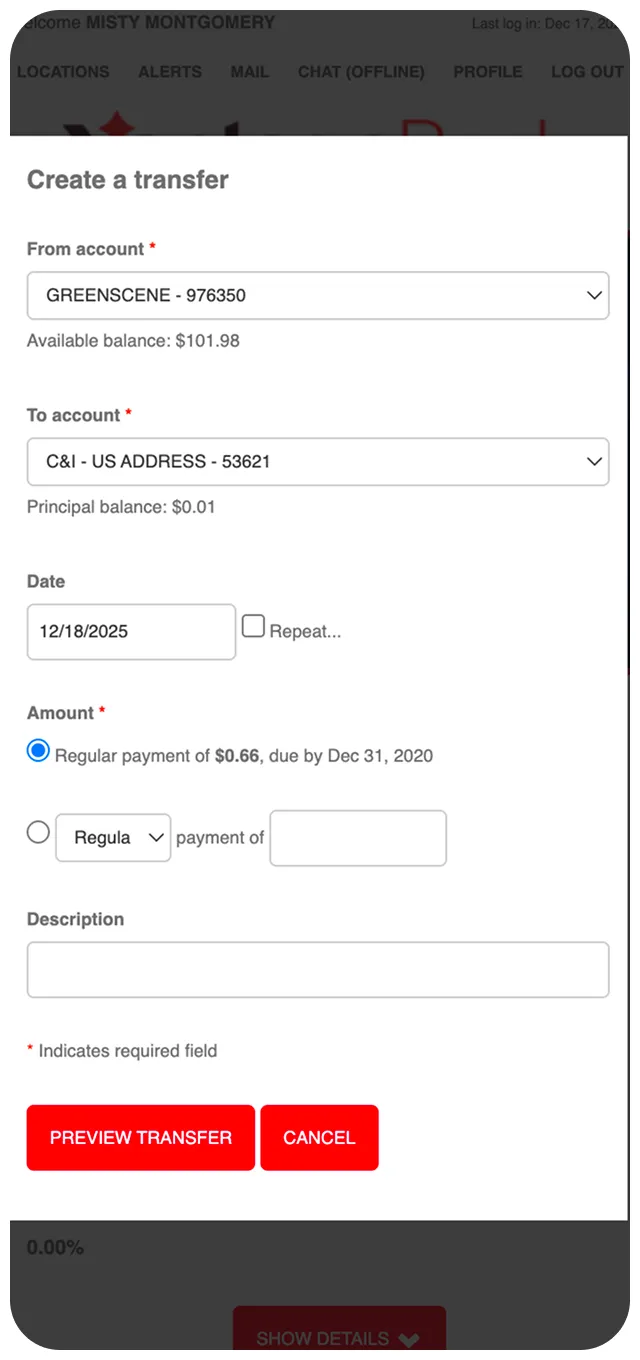Expand Show Details behind the dialog
The width and height of the screenshot is (640, 1360).
click(x=338, y=1338)
